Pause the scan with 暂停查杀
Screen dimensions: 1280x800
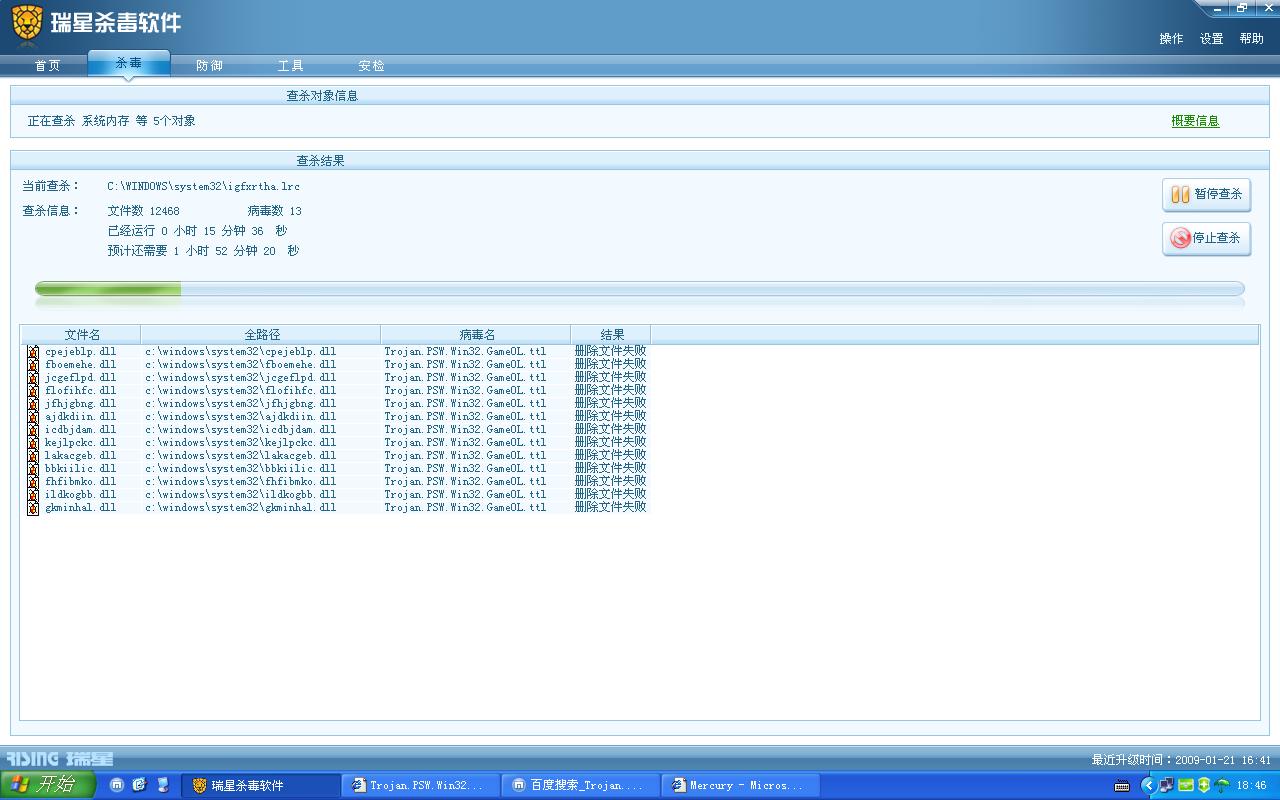[1206, 194]
